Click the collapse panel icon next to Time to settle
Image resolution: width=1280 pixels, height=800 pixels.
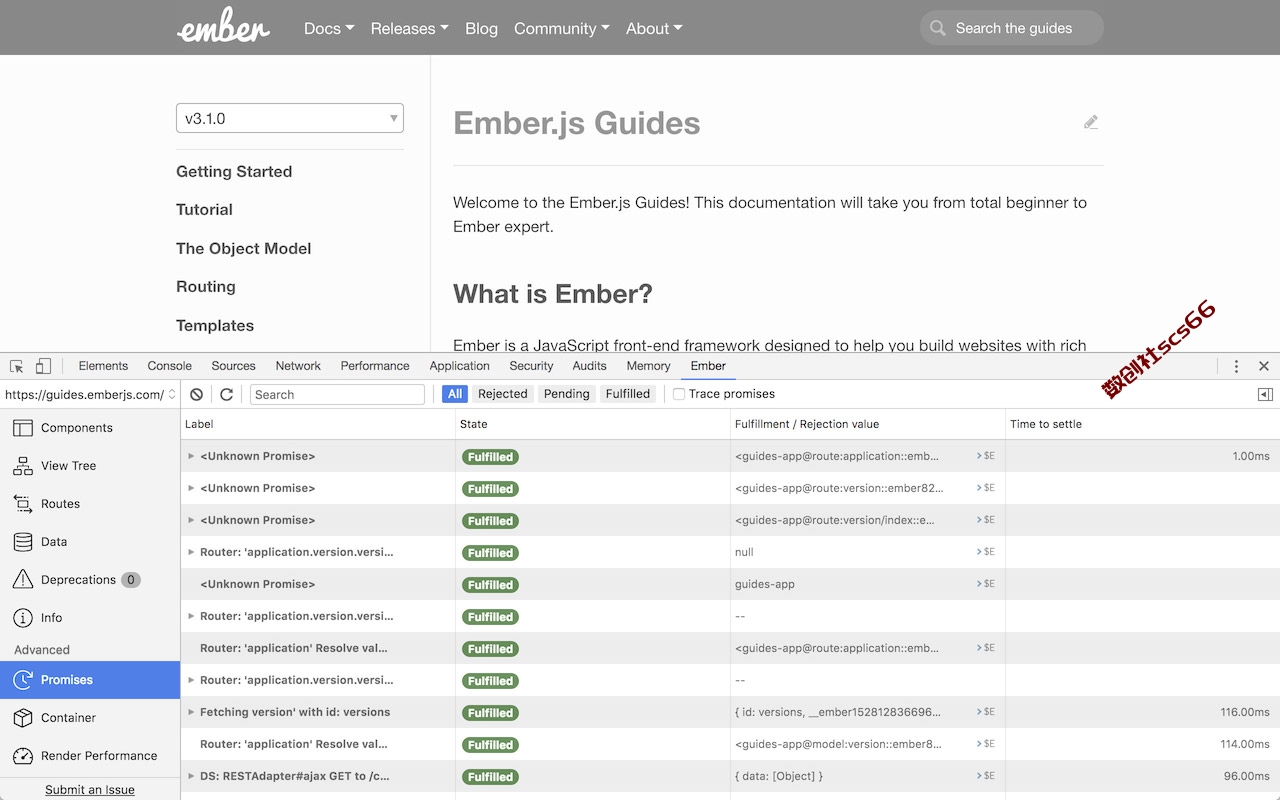tap(1265, 394)
